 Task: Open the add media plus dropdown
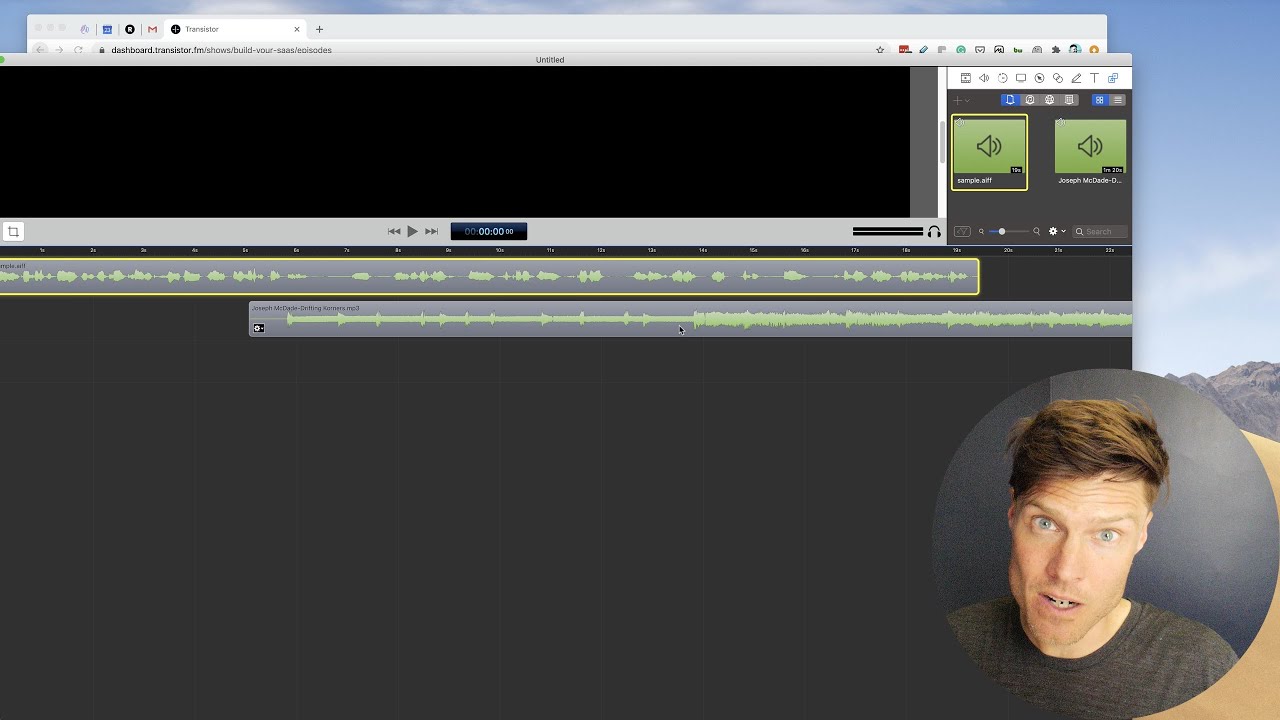point(961,100)
